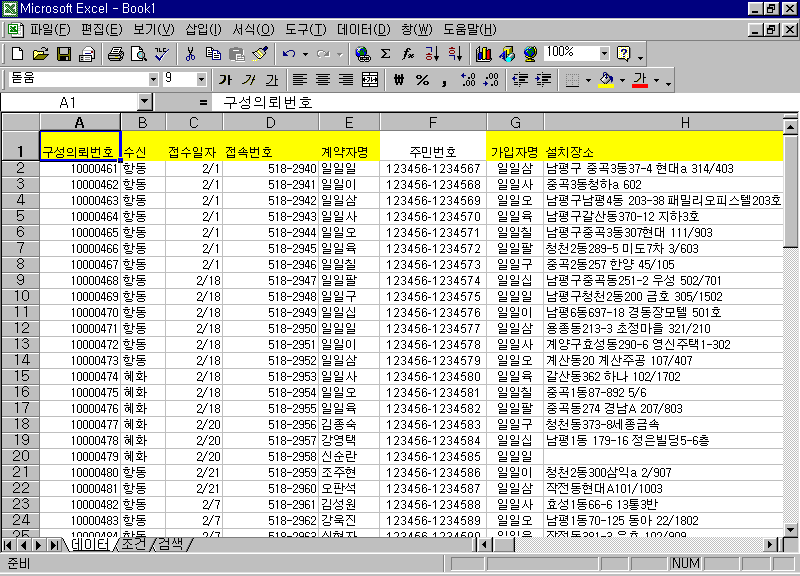This screenshot has height=576, width=800.
Task: Open the 삽입(I) menu
Action: 203,30
